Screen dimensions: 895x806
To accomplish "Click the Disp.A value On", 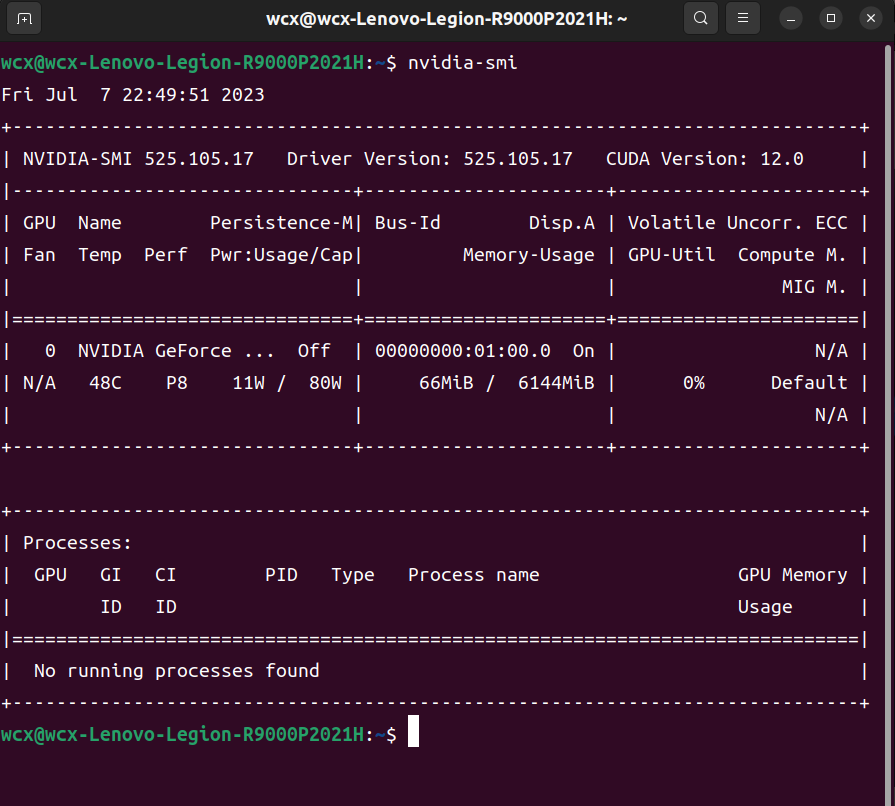I will [x=583, y=350].
